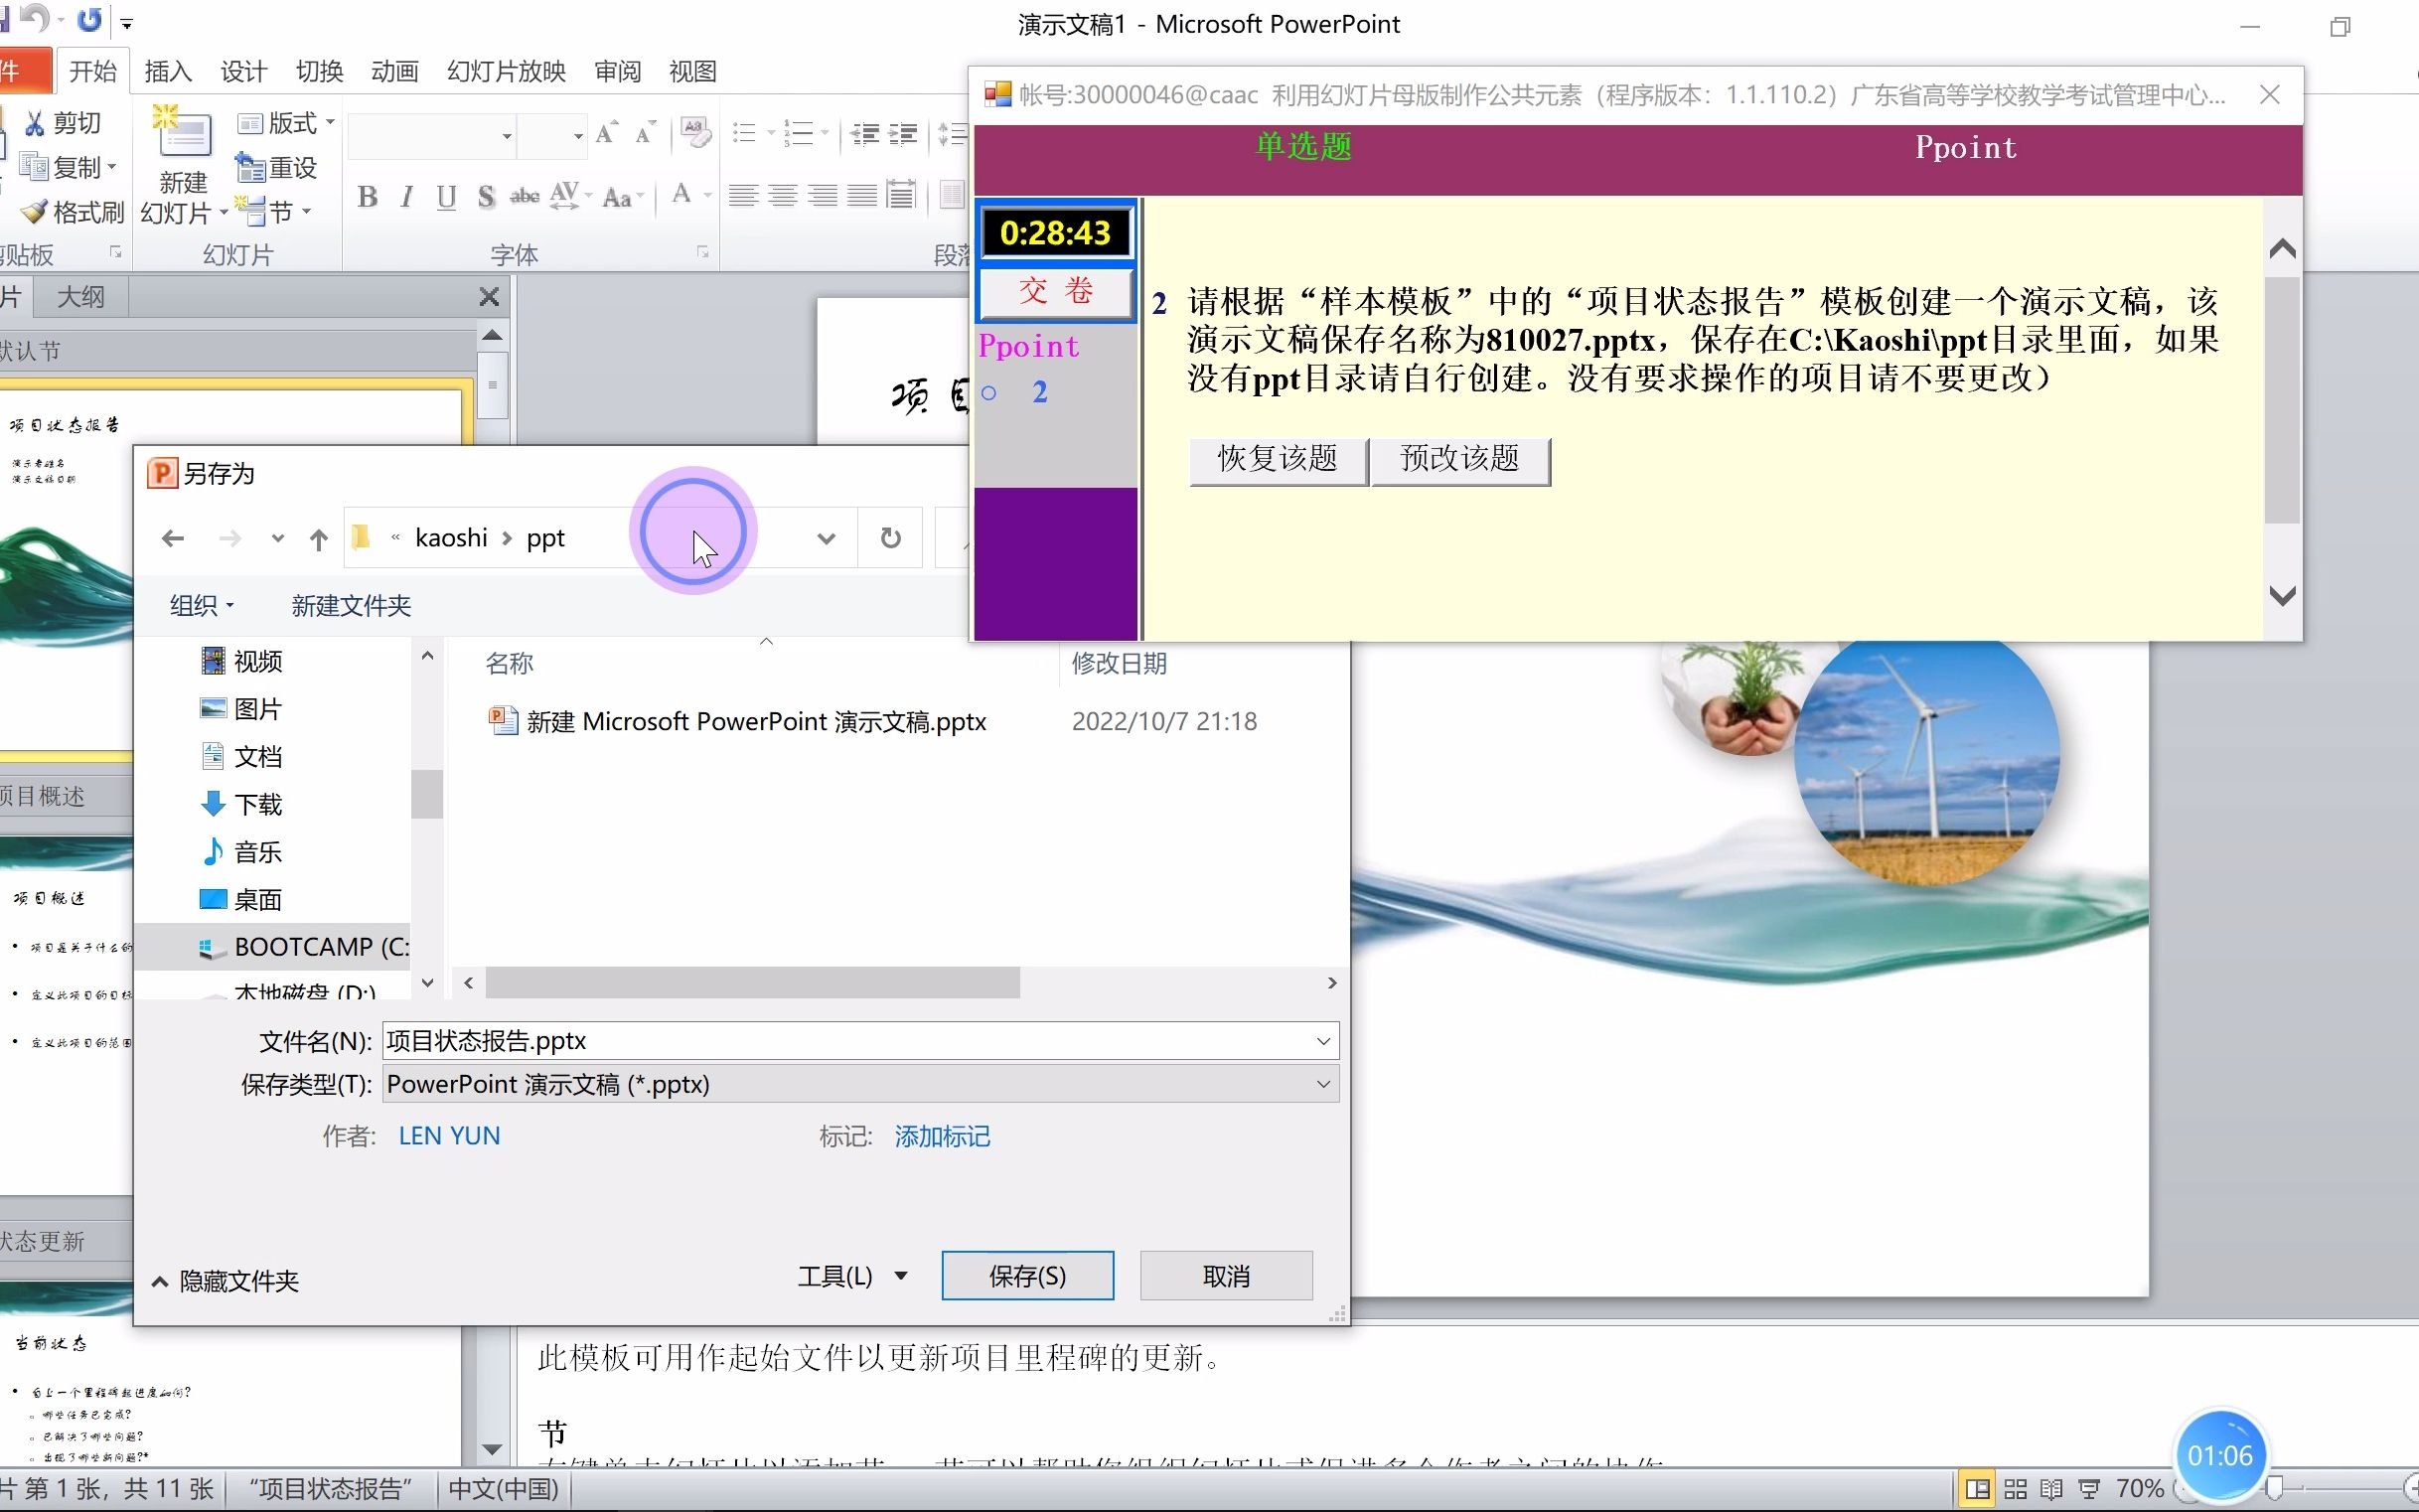Click the 保存(S) button
Screen dimensions: 2419x1512
click(1028, 1276)
